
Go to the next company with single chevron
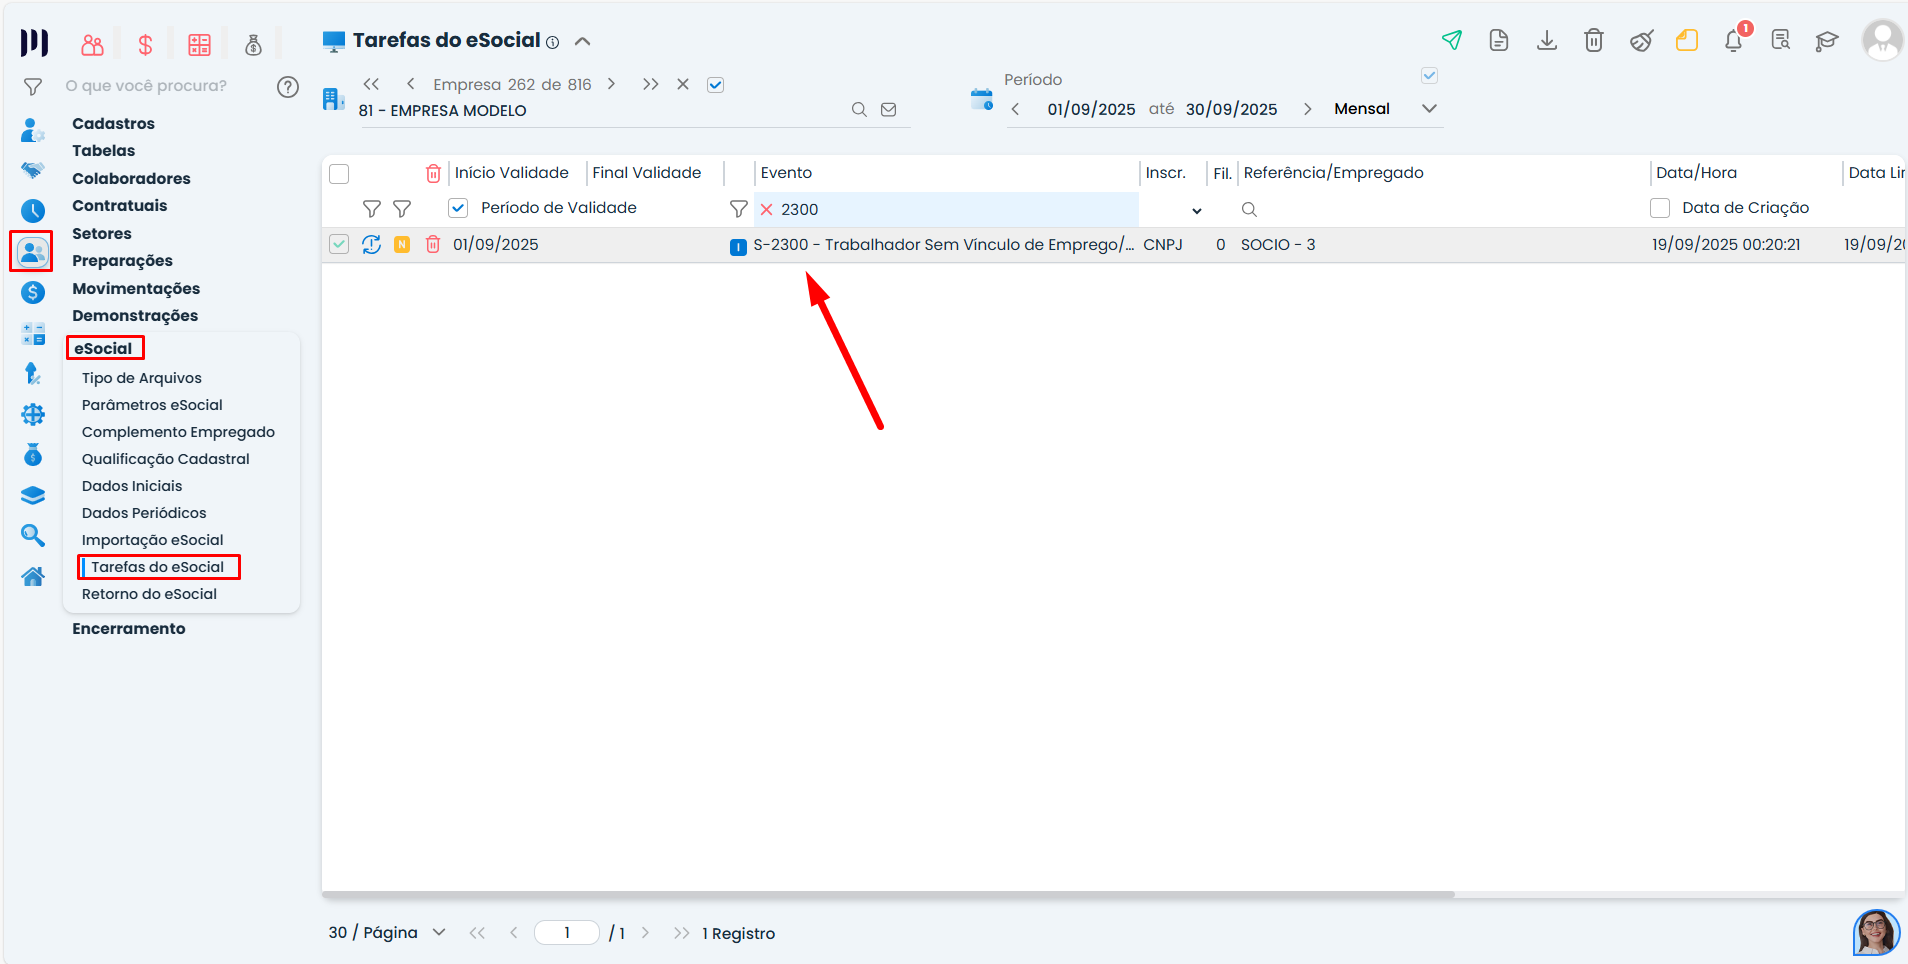(611, 84)
